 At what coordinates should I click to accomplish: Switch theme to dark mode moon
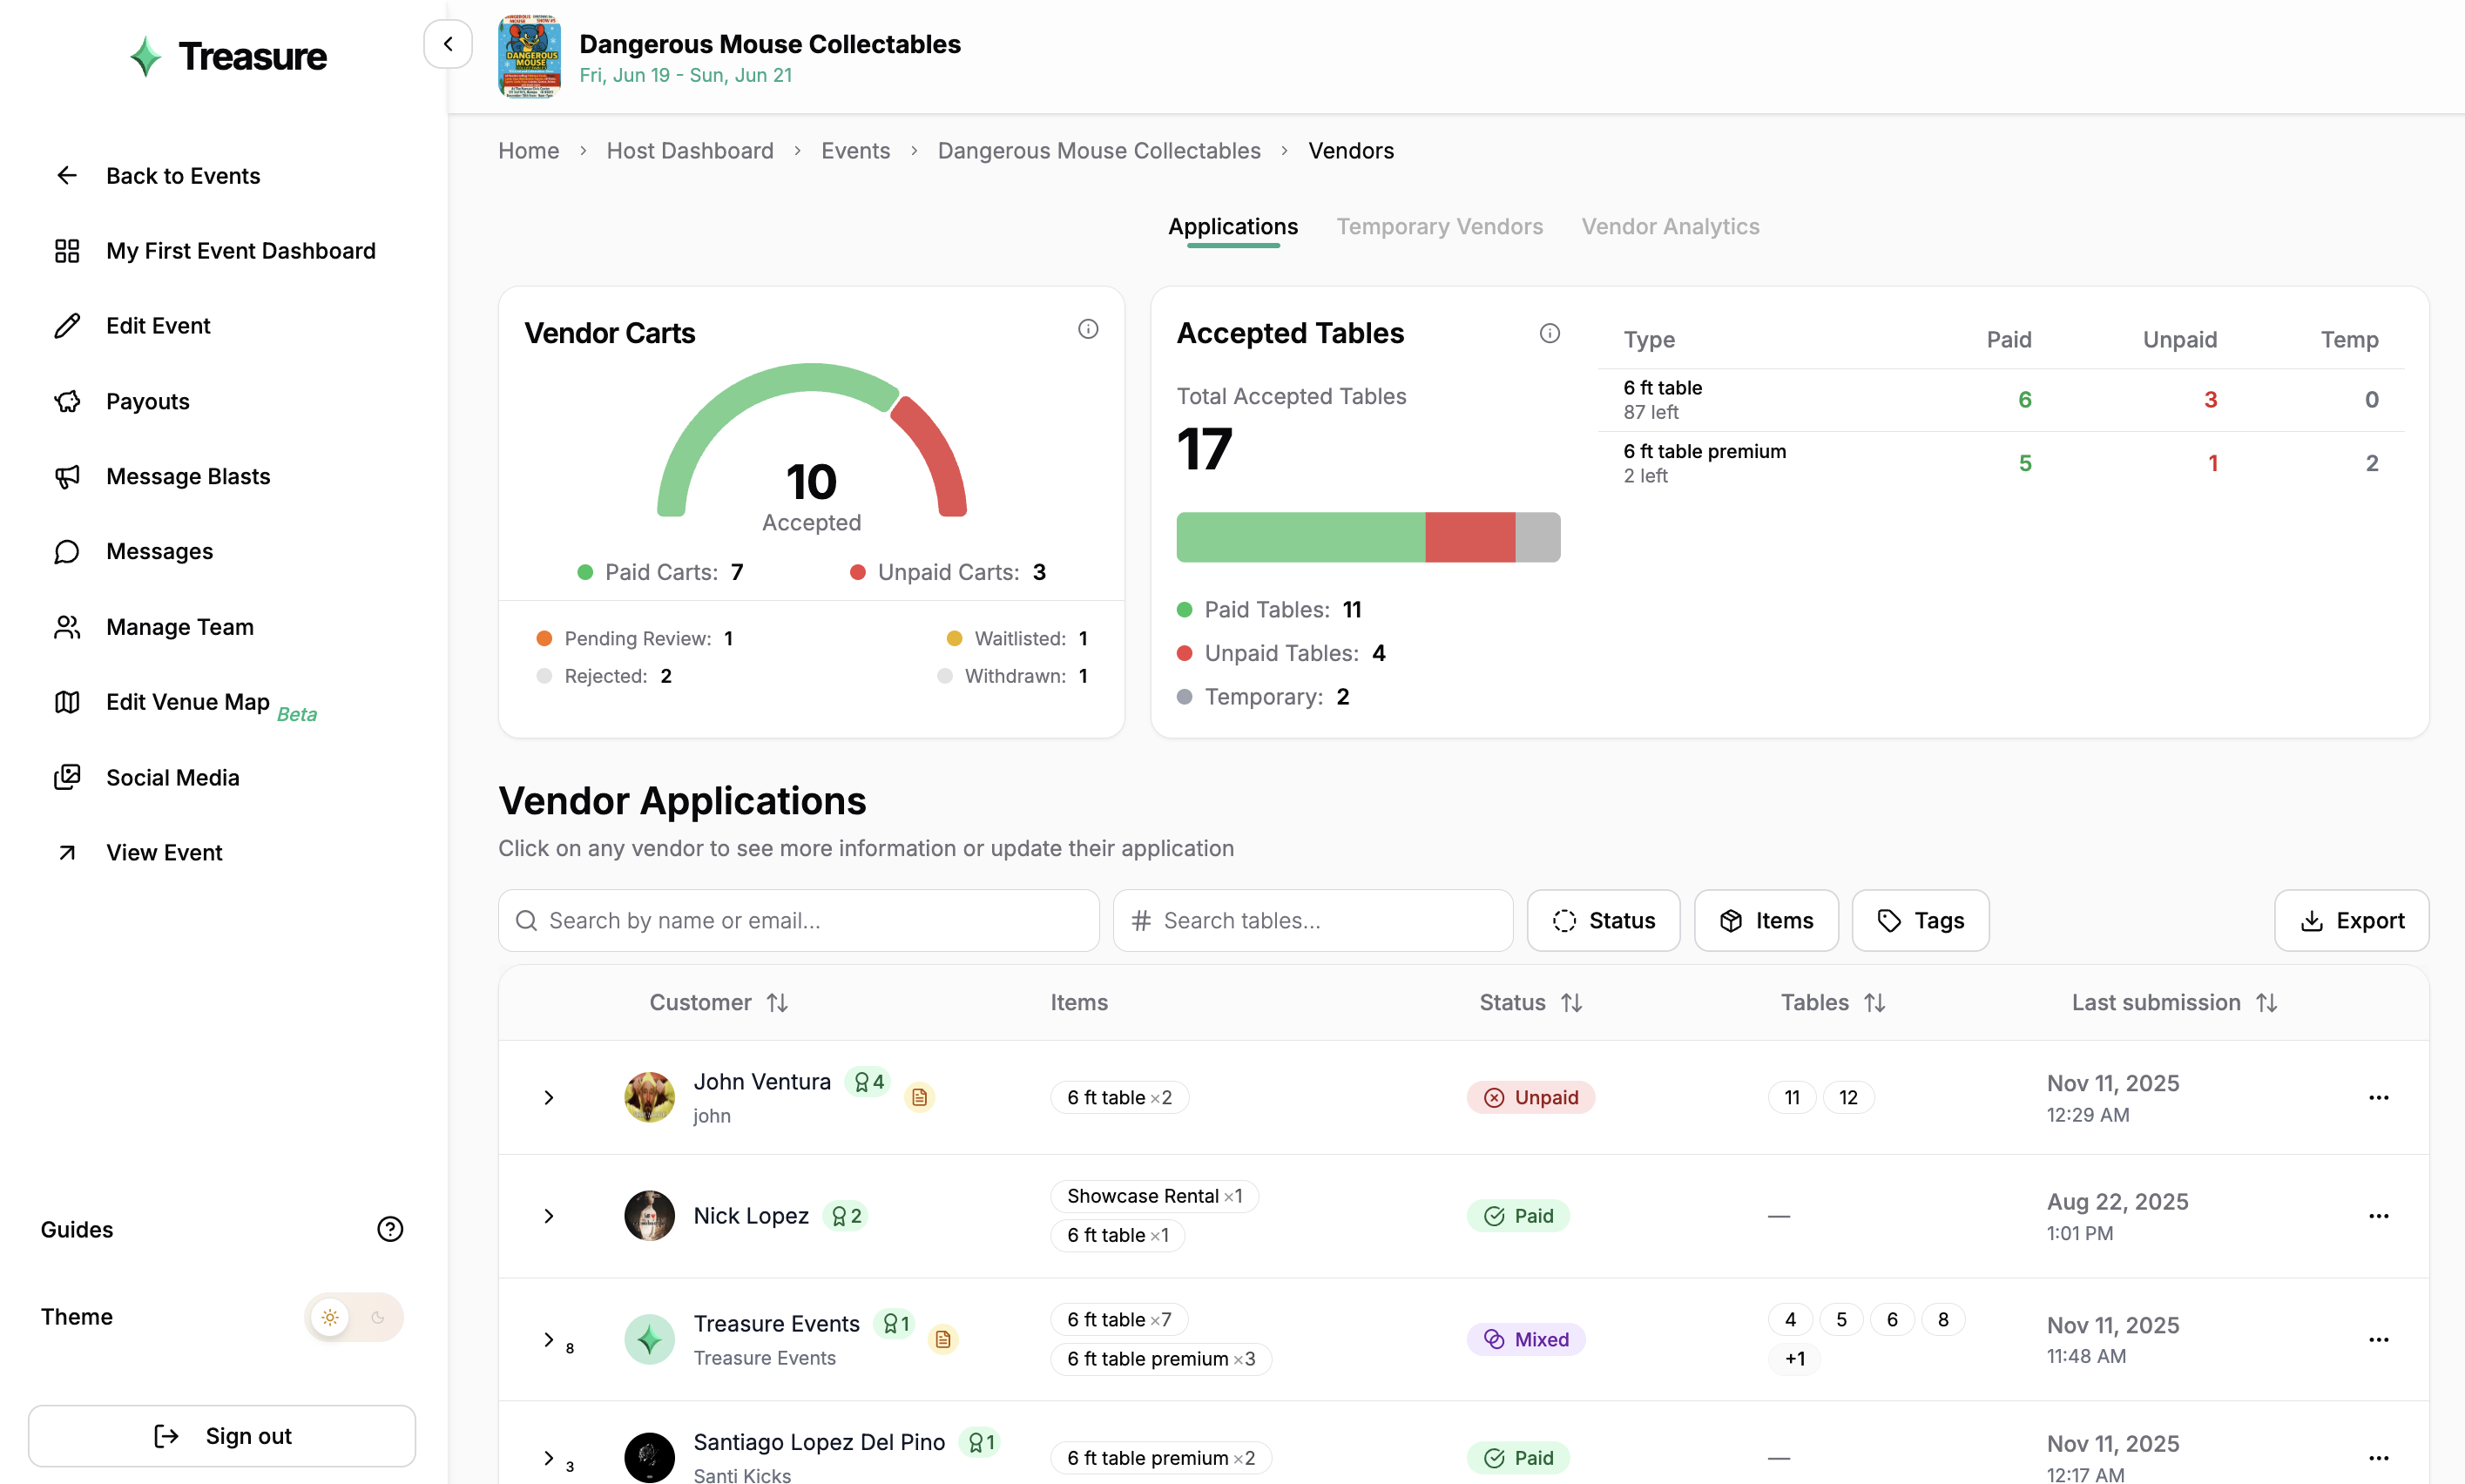pyautogui.click(x=378, y=1317)
